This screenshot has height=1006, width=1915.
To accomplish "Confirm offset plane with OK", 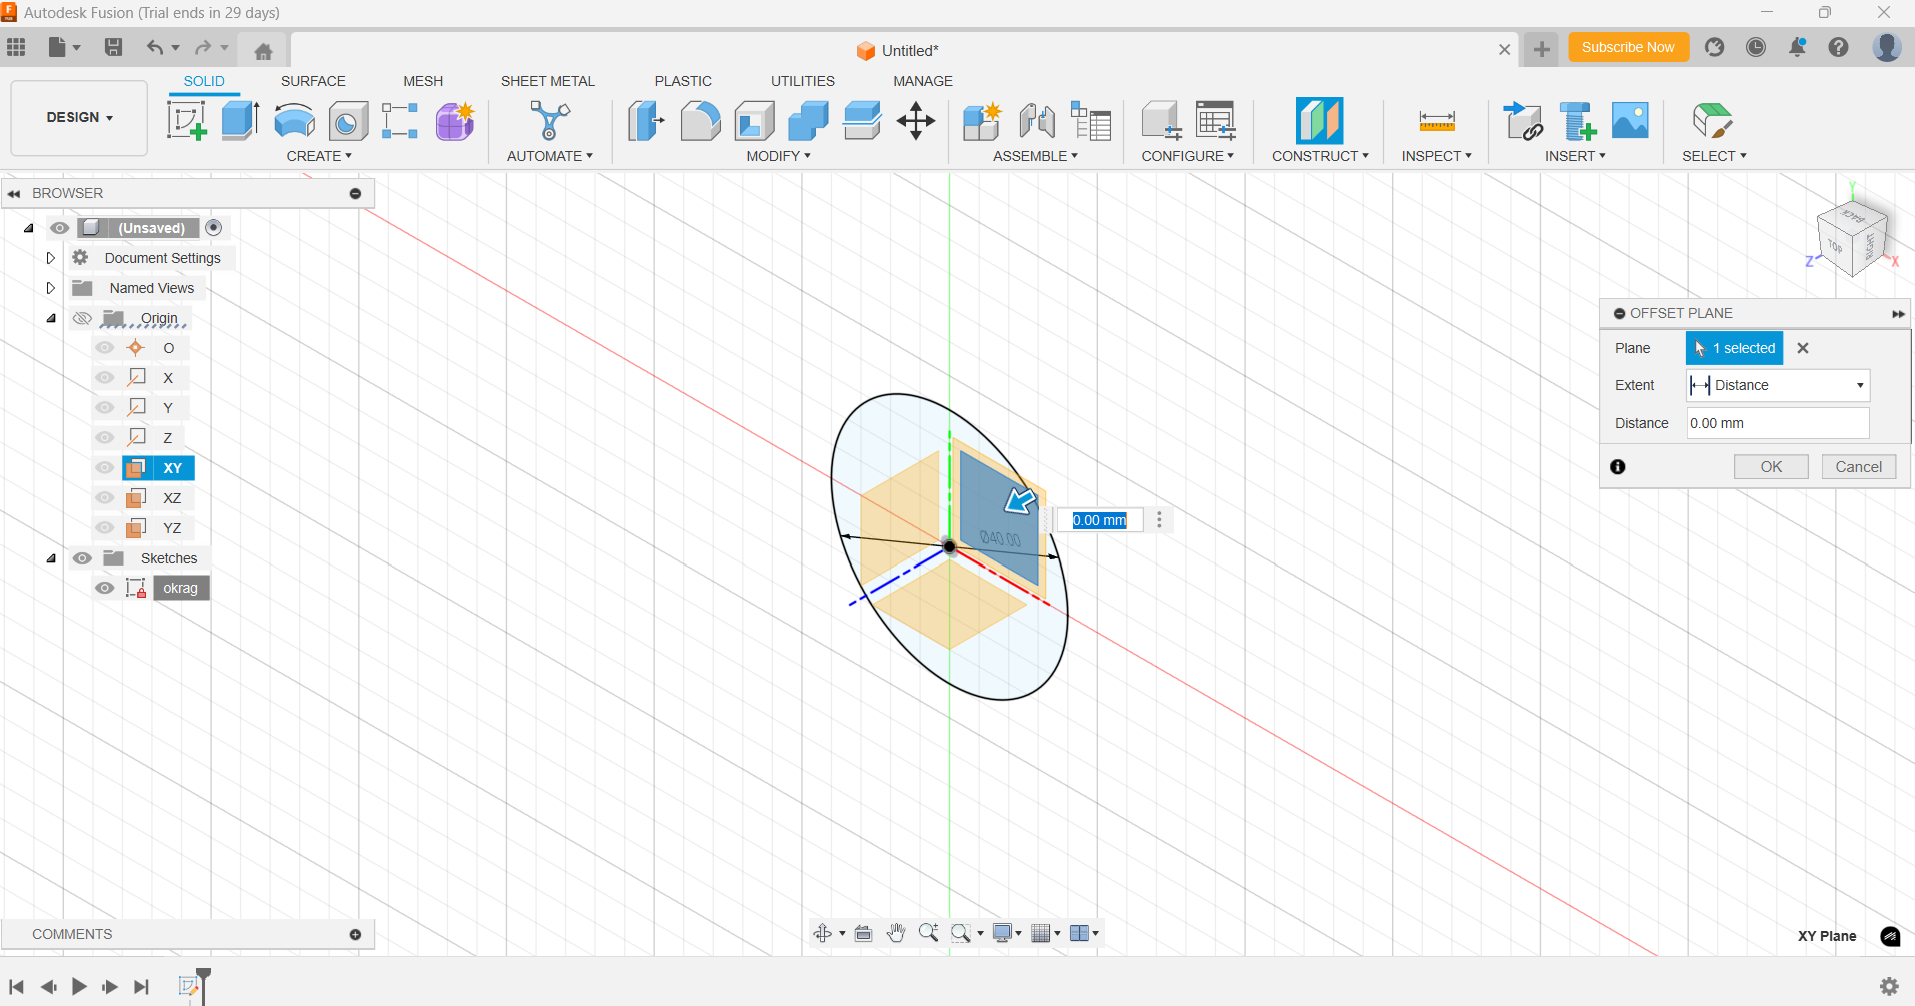I will coord(1771,467).
